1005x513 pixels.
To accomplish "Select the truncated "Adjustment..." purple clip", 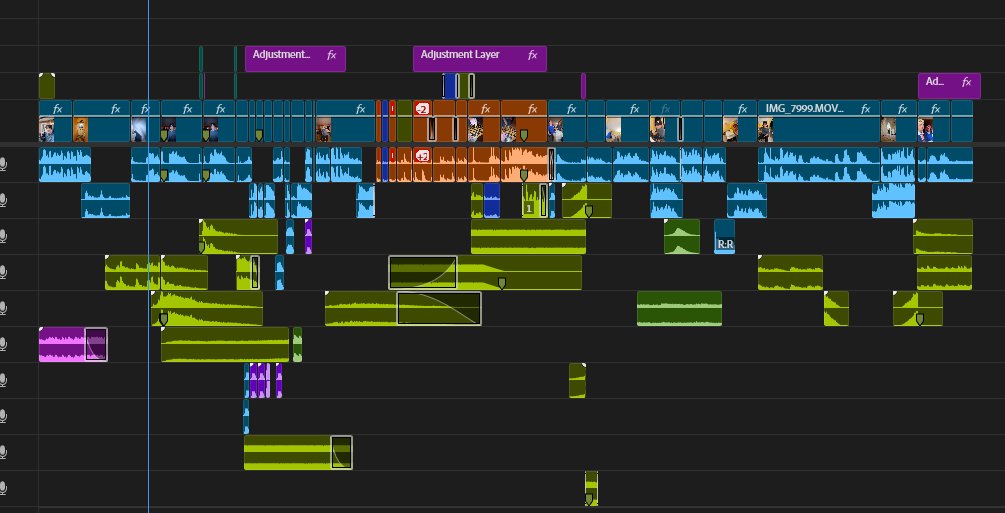I will tap(295, 58).
